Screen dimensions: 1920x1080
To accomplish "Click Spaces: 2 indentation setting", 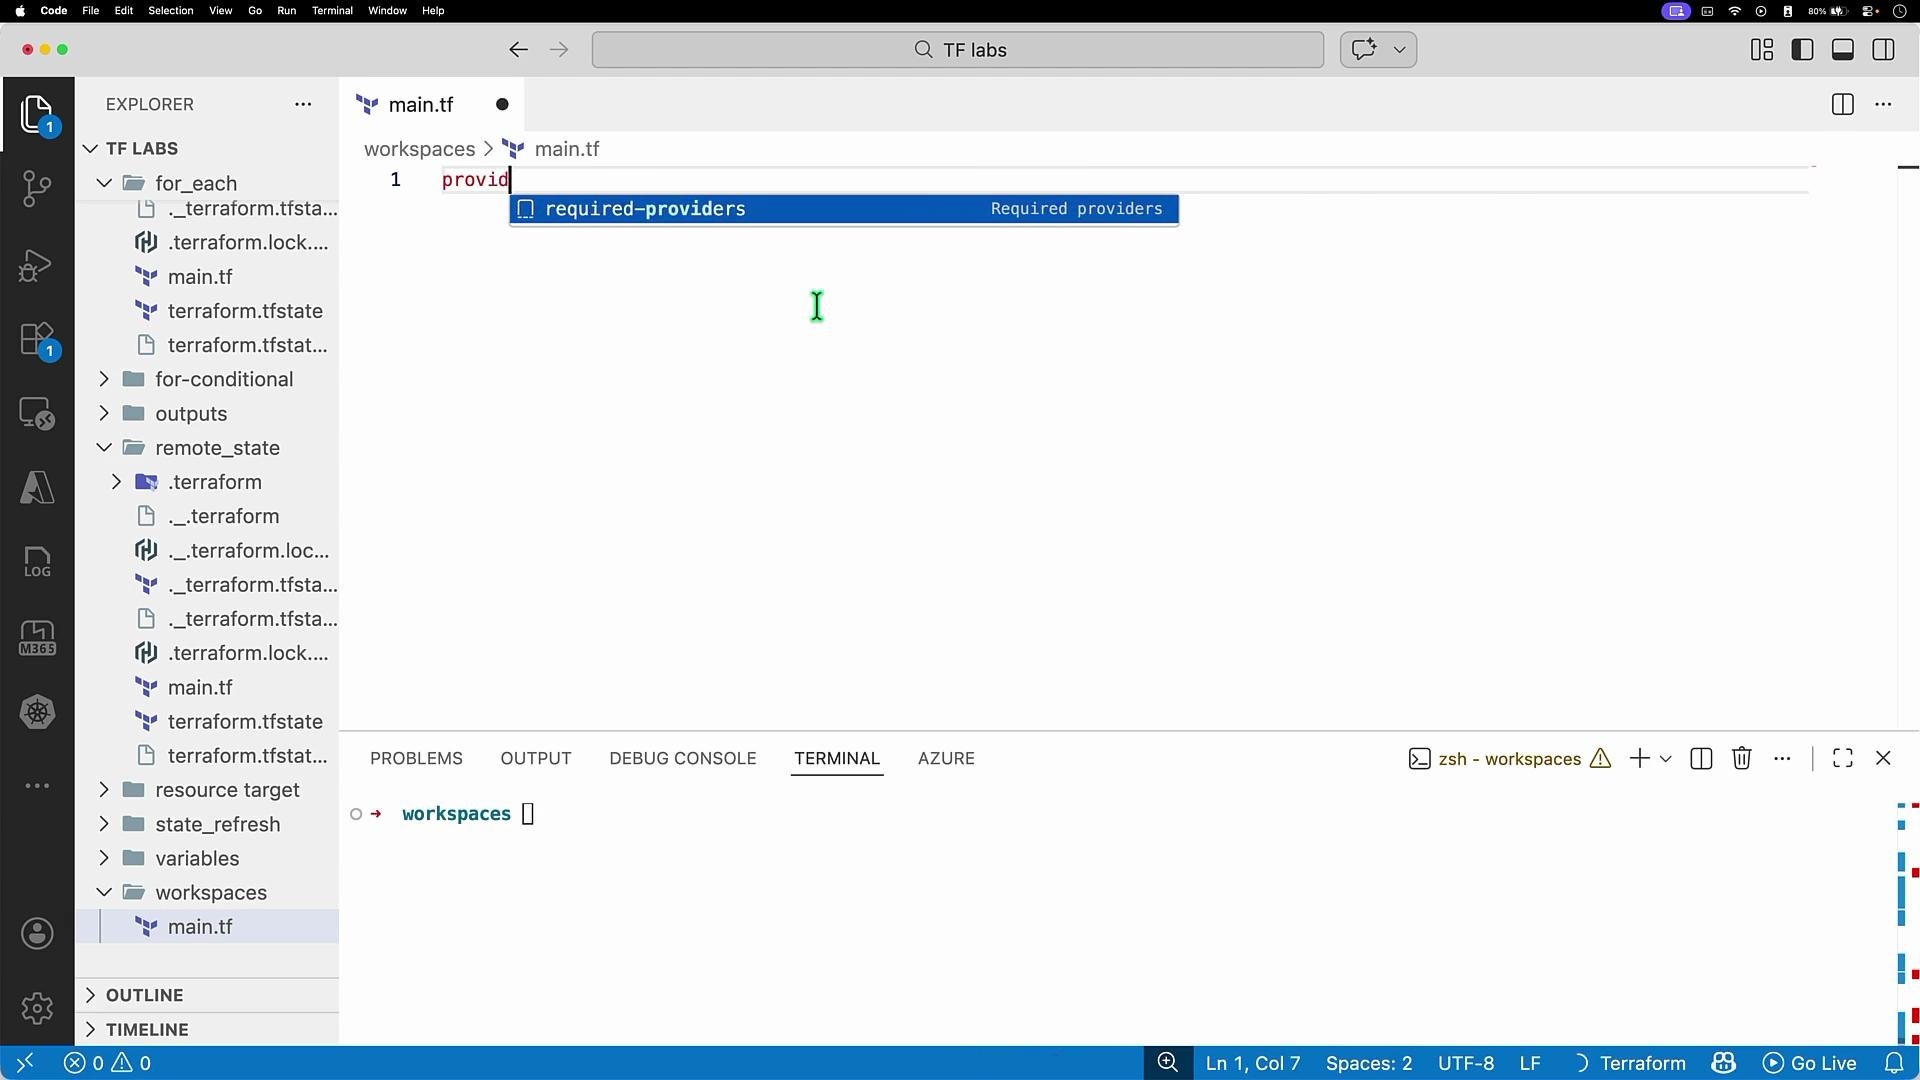I will pyautogui.click(x=1369, y=1063).
